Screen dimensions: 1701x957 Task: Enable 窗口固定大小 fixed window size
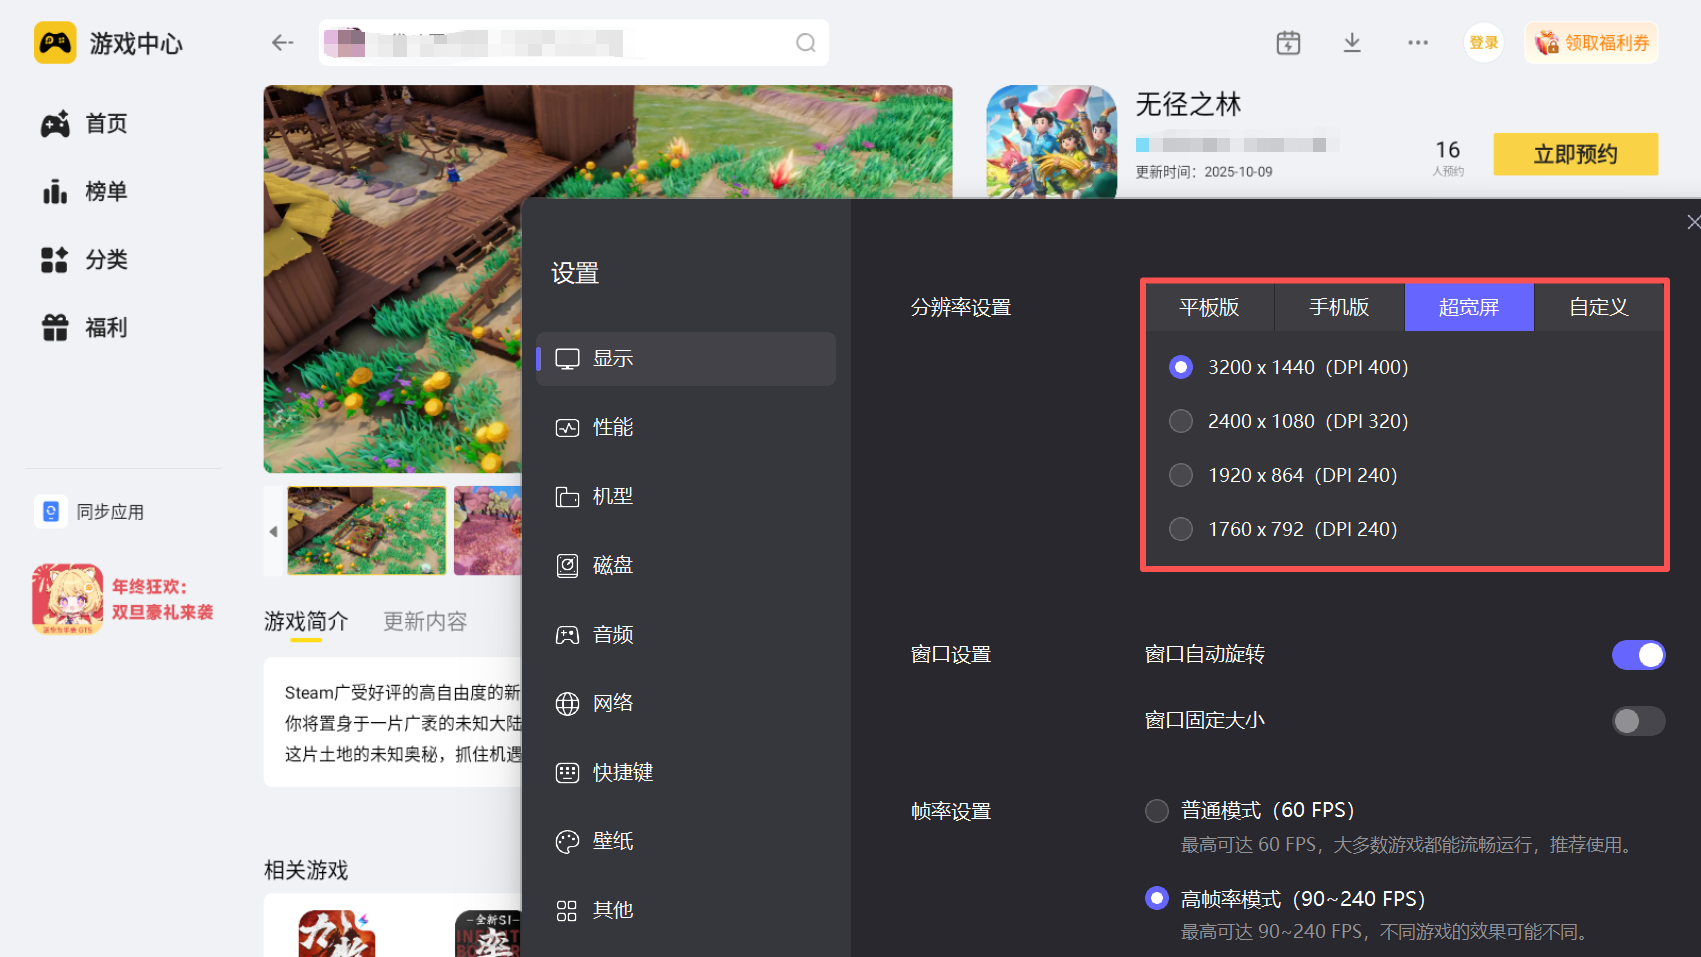pos(1638,720)
